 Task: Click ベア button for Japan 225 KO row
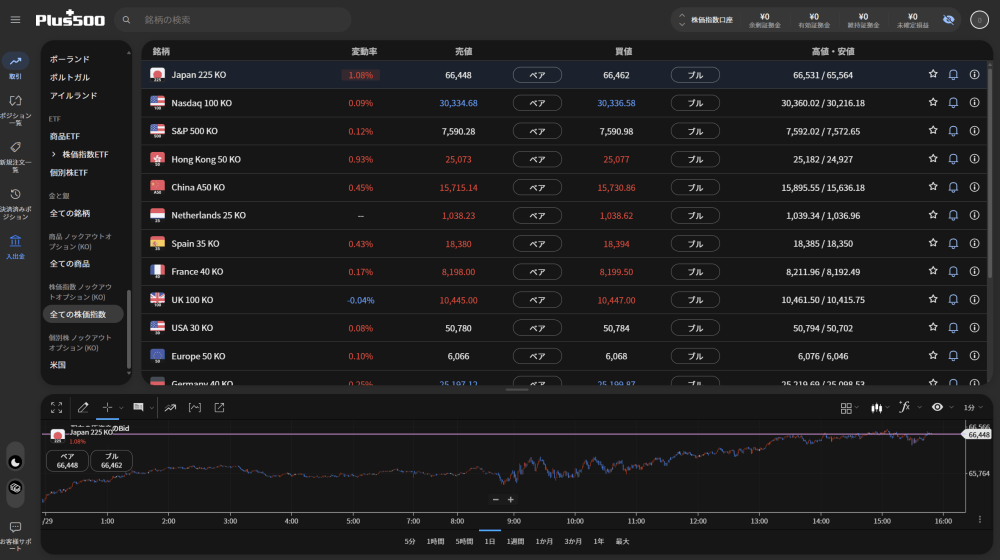(537, 75)
